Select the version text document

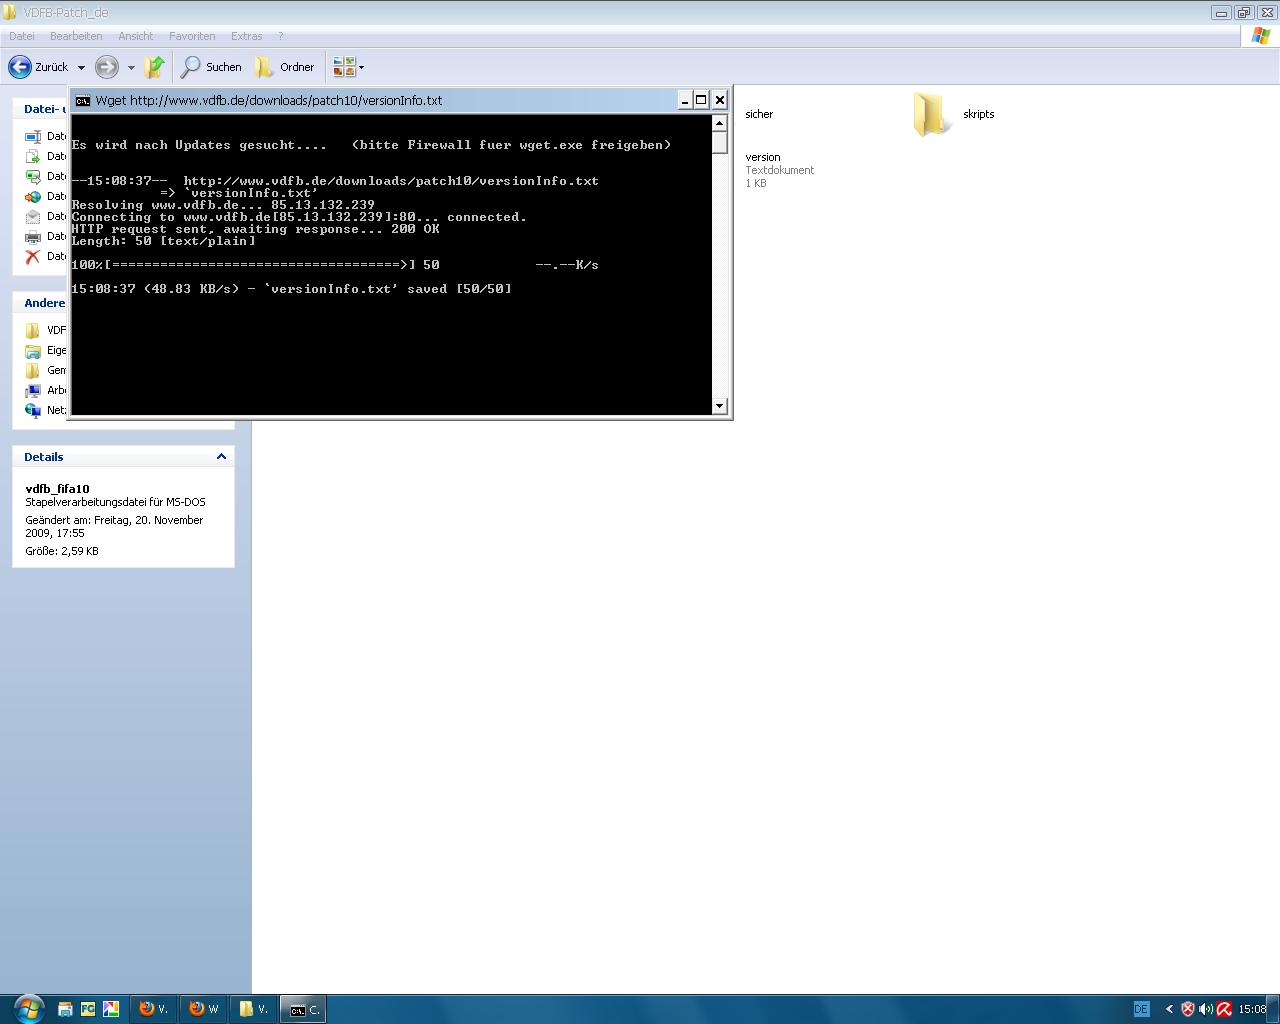coord(763,158)
